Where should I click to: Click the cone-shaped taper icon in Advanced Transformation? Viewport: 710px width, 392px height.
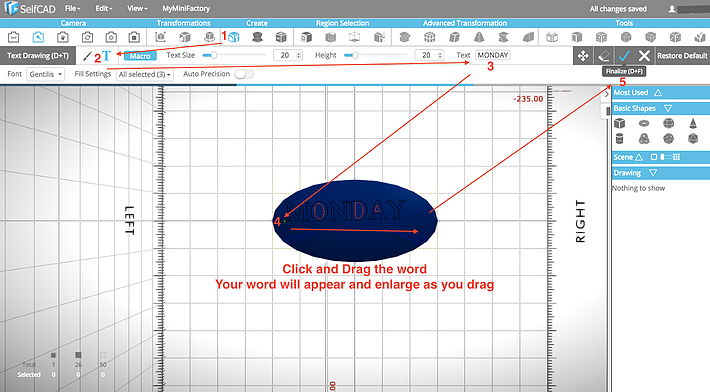click(479, 37)
